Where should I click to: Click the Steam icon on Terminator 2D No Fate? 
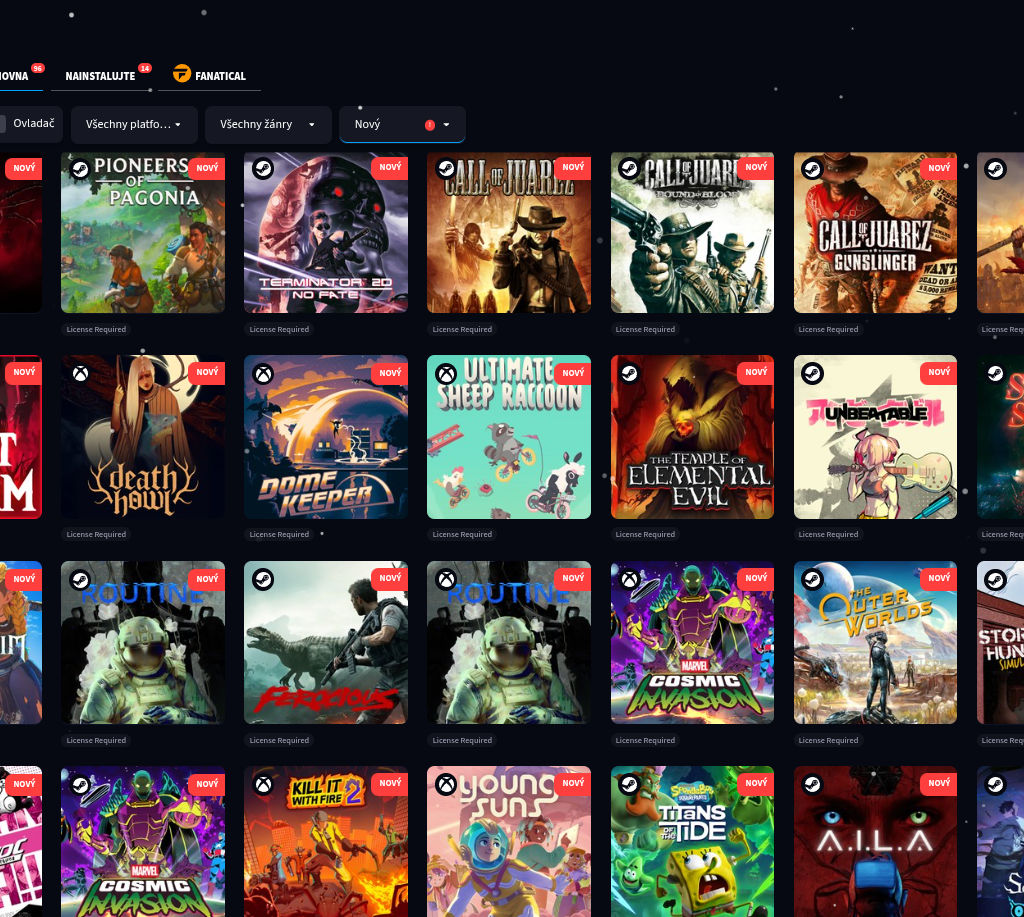(x=262, y=169)
